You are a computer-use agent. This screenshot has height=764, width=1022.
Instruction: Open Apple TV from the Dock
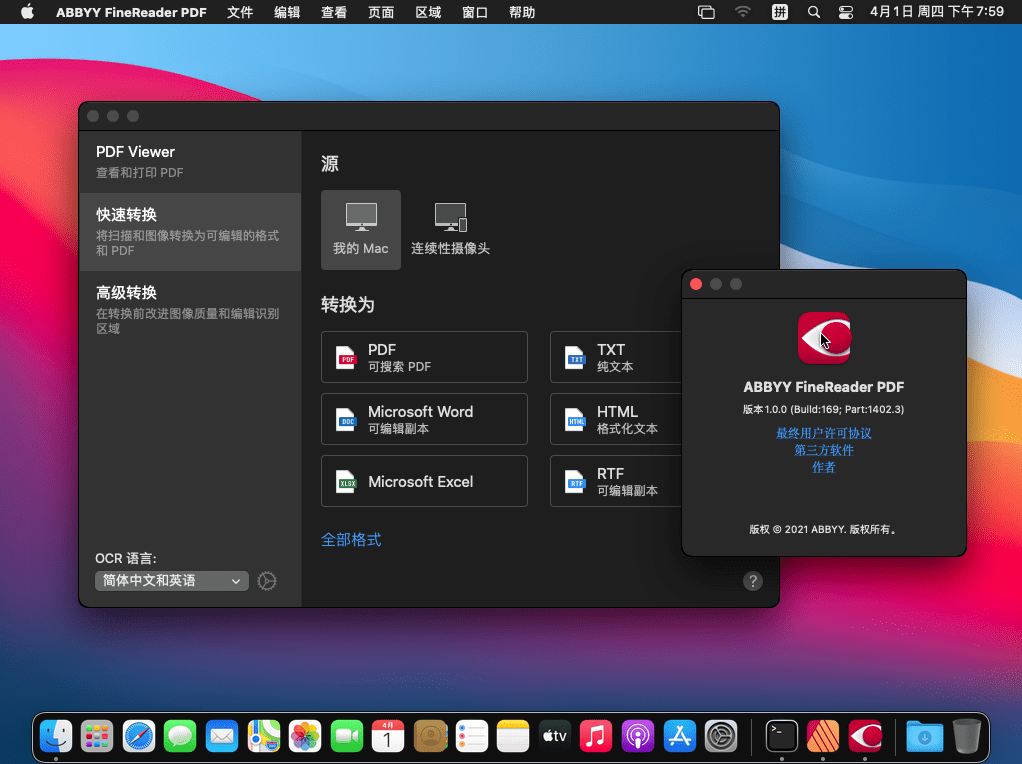pyautogui.click(x=555, y=737)
